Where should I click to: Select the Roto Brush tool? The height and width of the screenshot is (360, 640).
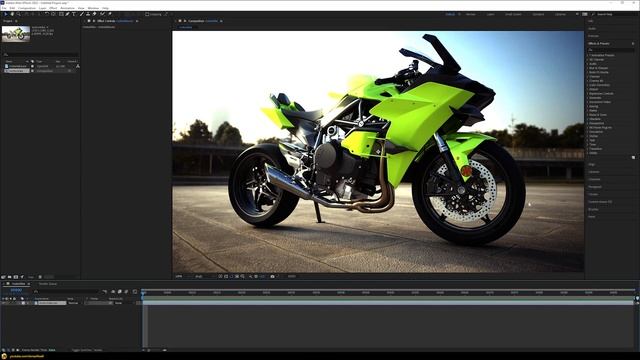pyautogui.click(x=102, y=14)
